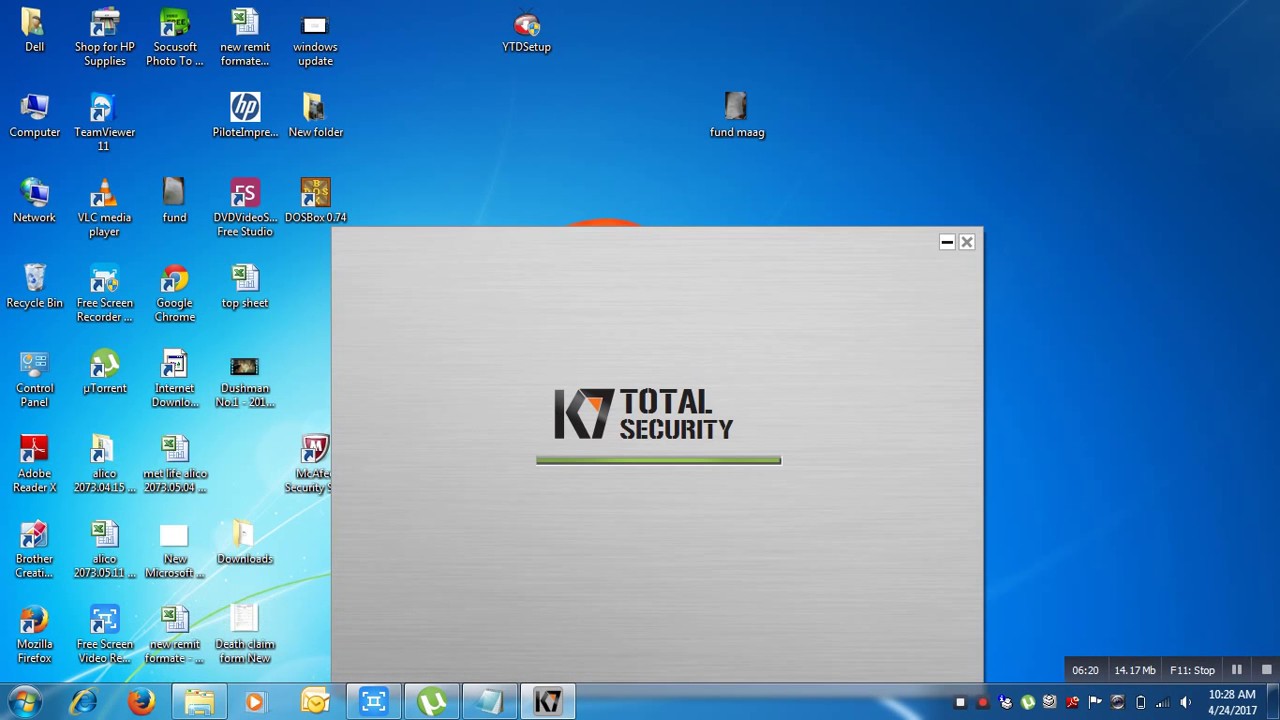Open PiloteImpre HP desktop icon
Viewport: 1280px width, 720px height.
coord(245,116)
